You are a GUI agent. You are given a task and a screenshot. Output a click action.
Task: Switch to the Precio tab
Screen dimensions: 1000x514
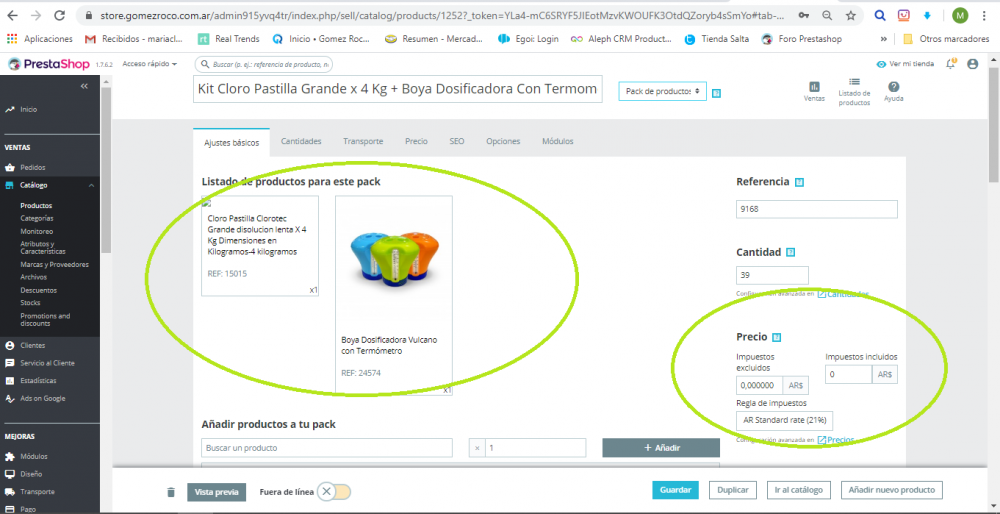[416, 142]
